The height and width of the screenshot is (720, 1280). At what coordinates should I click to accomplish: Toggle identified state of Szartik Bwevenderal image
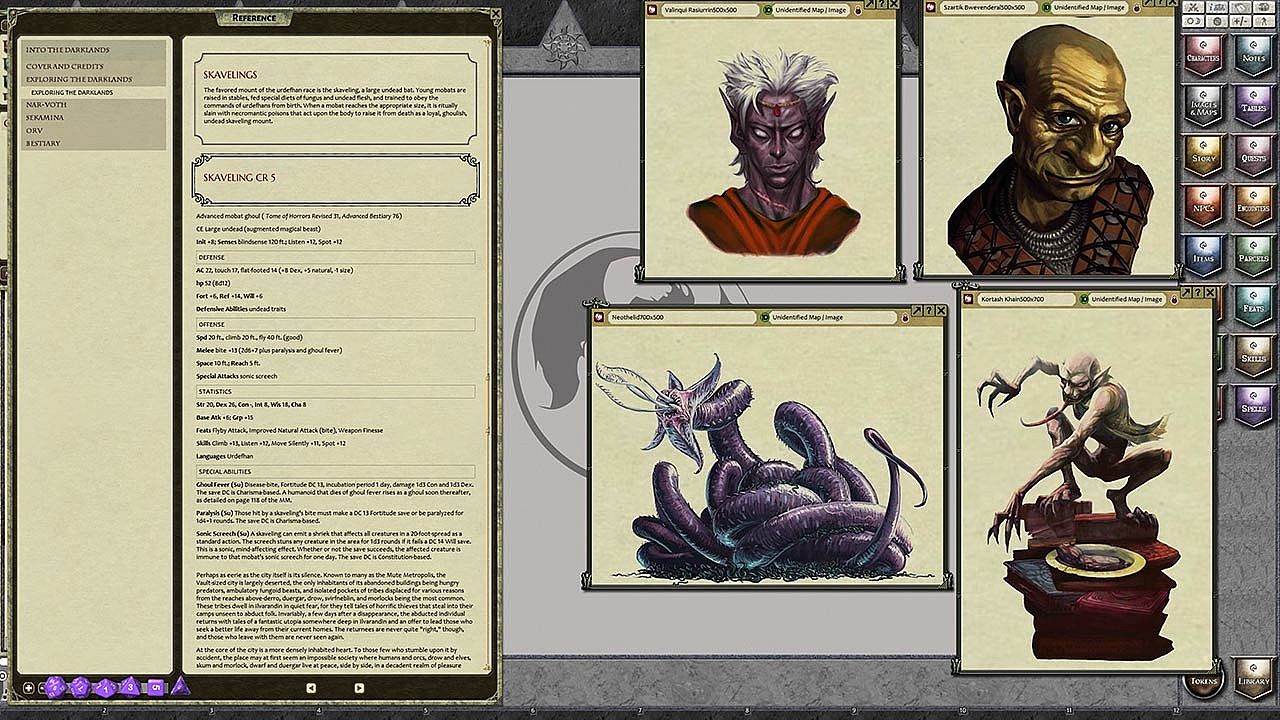click(x=1047, y=9)
